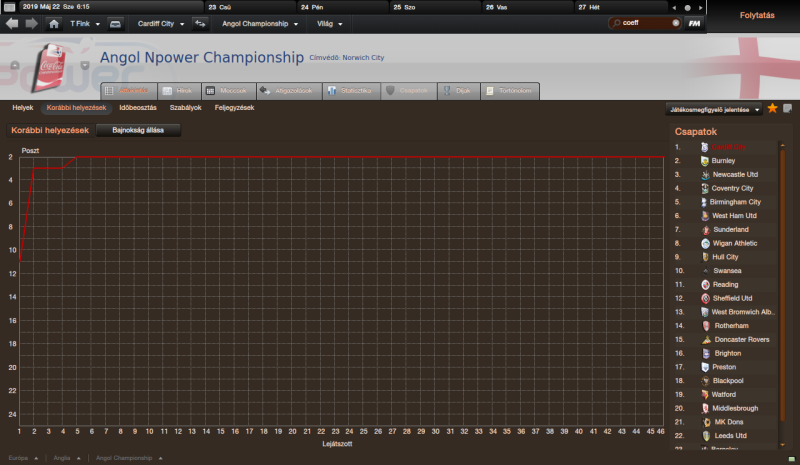Open Játékosmegfigyelő jelentése dropdown

coord(713,108)
